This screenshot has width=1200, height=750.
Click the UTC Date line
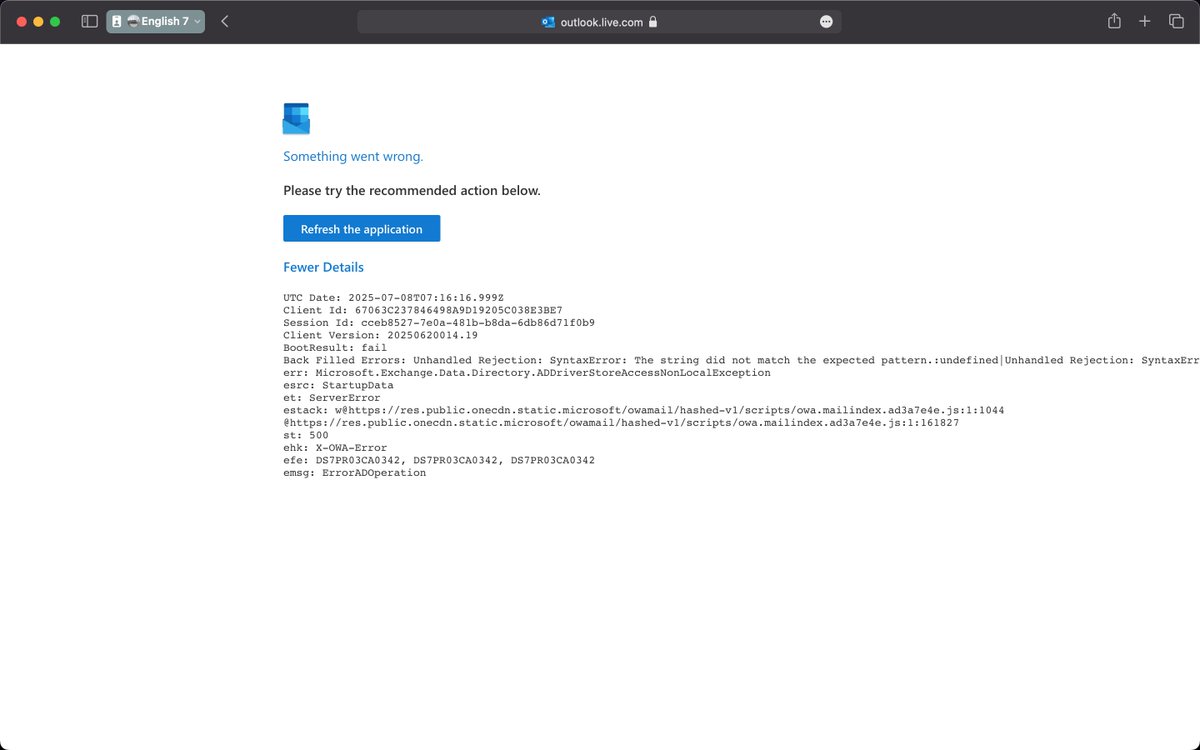tap(393, 298)
